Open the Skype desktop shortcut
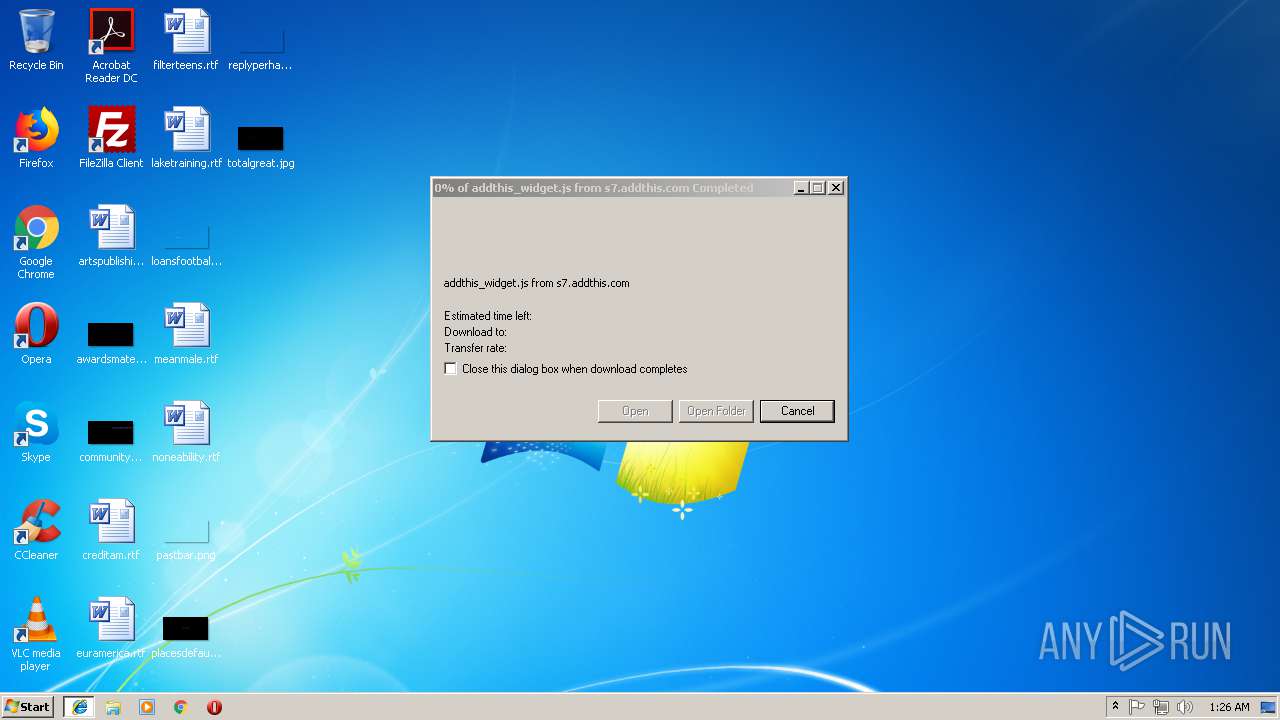This screenshot has width=1280, height=720. tap(36, 432)
